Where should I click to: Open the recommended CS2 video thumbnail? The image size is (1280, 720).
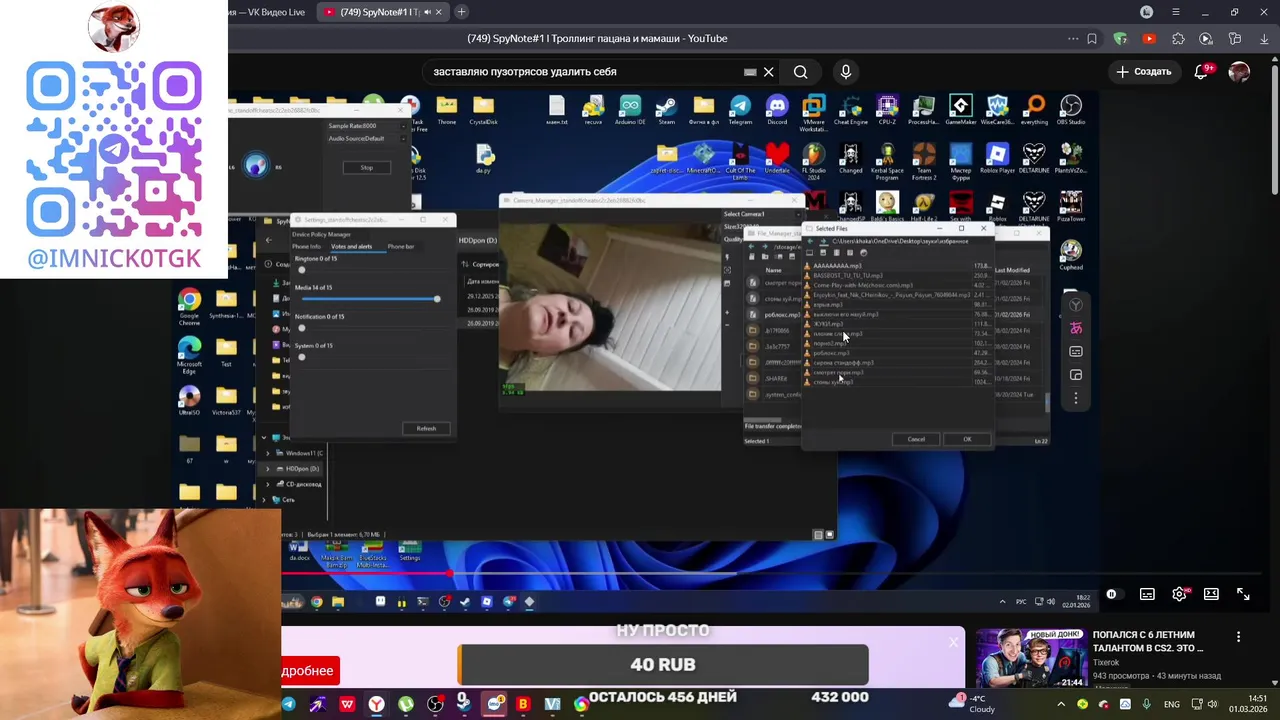tap(1031, 658)
